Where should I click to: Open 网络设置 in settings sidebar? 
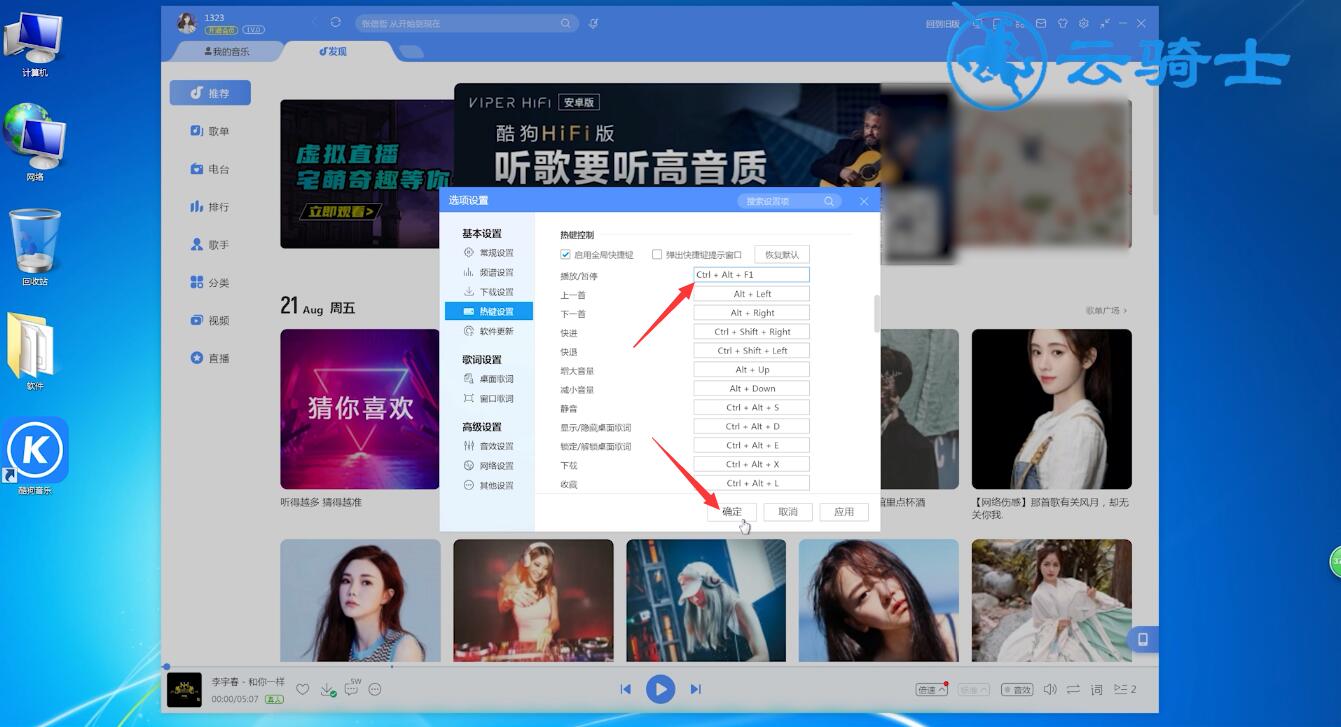488,466
